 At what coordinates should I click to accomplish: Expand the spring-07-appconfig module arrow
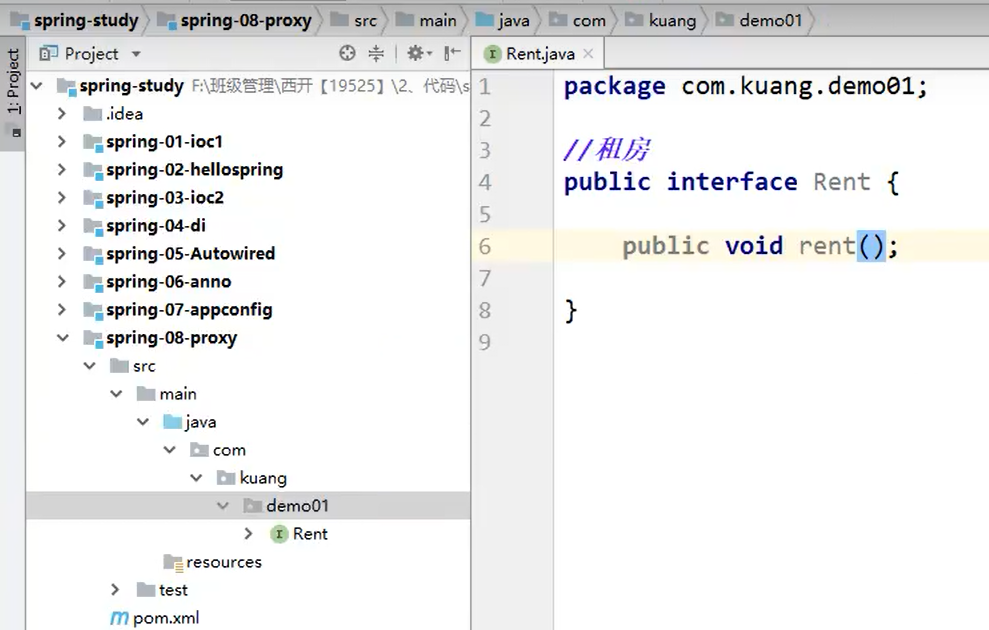point(62,310)
